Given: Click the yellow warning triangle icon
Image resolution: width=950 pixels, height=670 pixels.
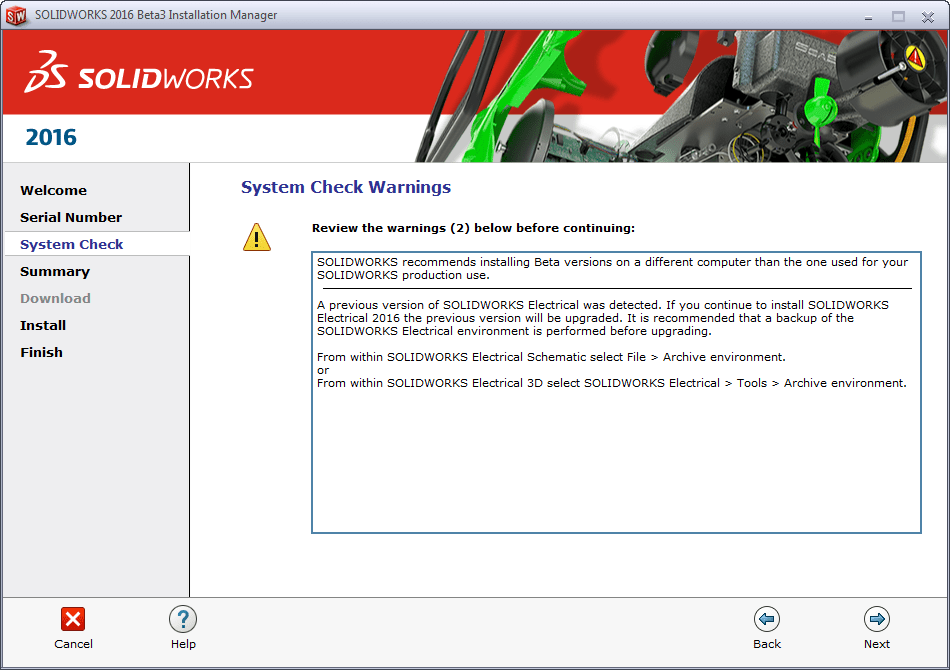Looking at the screenshot, I should tap(257, 238).
